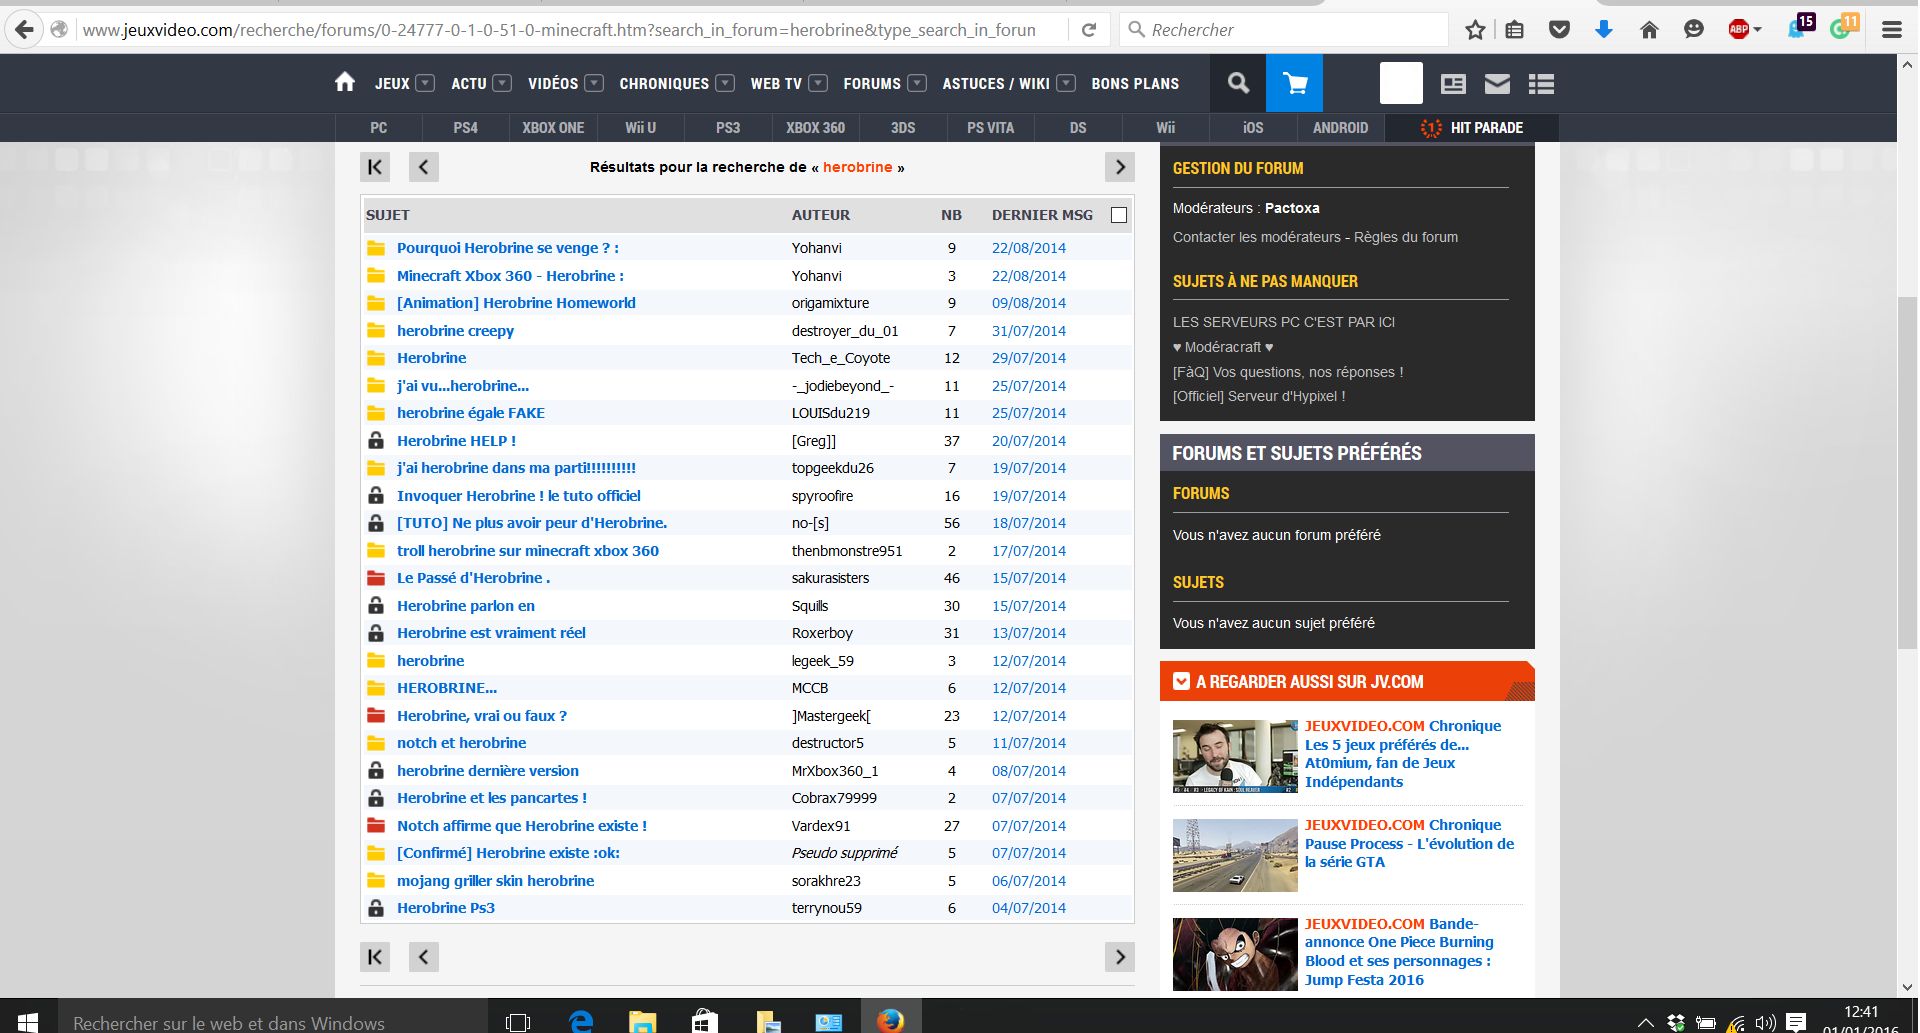Open the private messages envelope icon

click(1497, 84)
